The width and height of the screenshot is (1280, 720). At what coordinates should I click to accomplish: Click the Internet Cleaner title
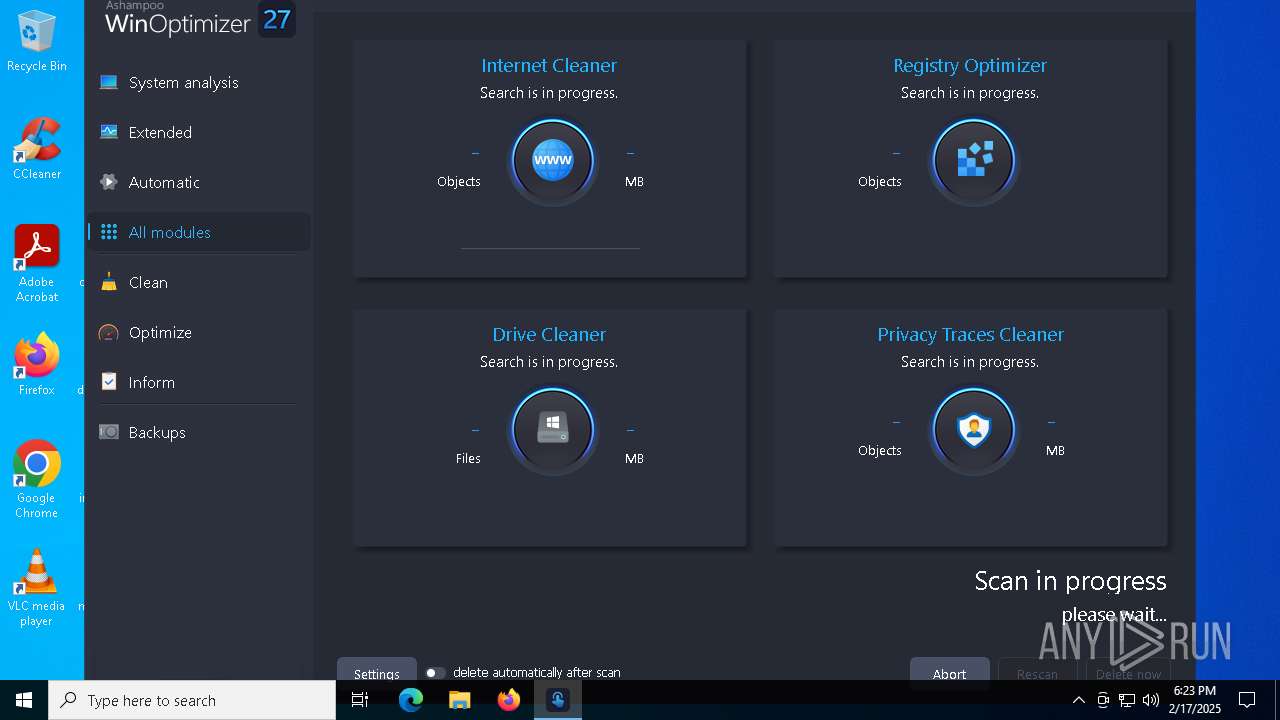click(549, 65)
